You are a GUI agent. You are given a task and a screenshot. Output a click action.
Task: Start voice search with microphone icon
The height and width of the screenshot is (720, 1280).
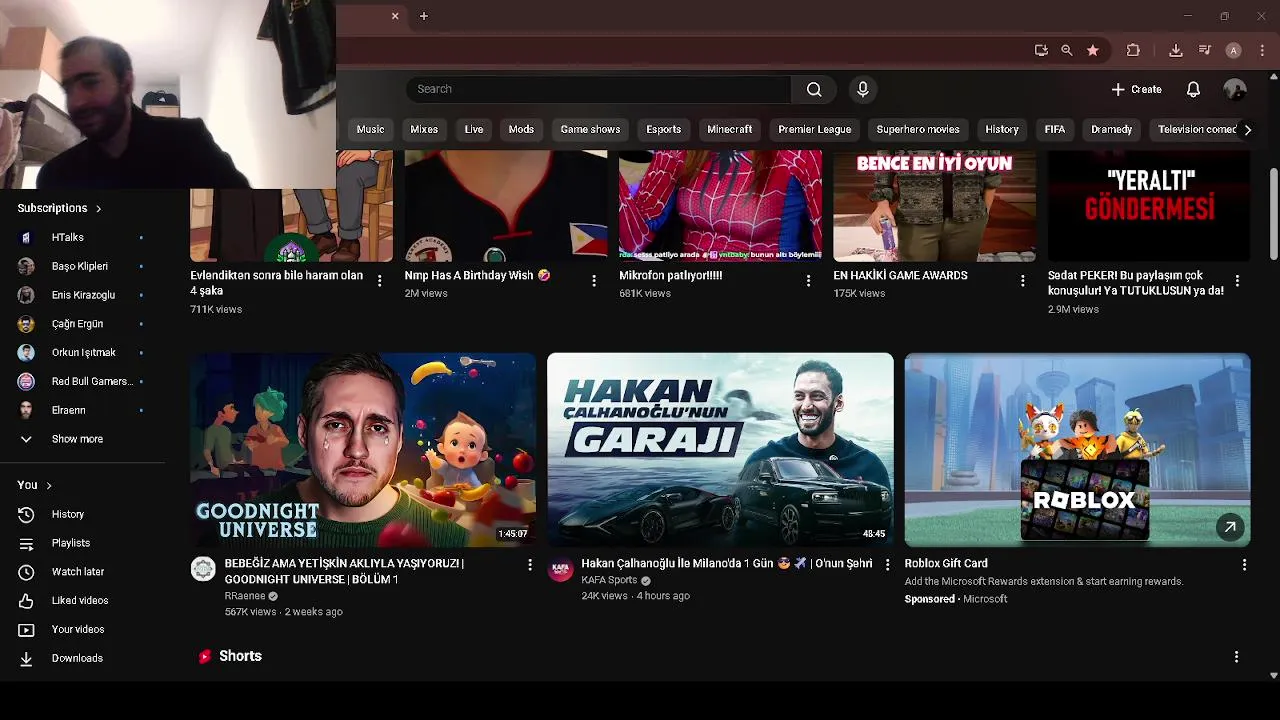863,89
